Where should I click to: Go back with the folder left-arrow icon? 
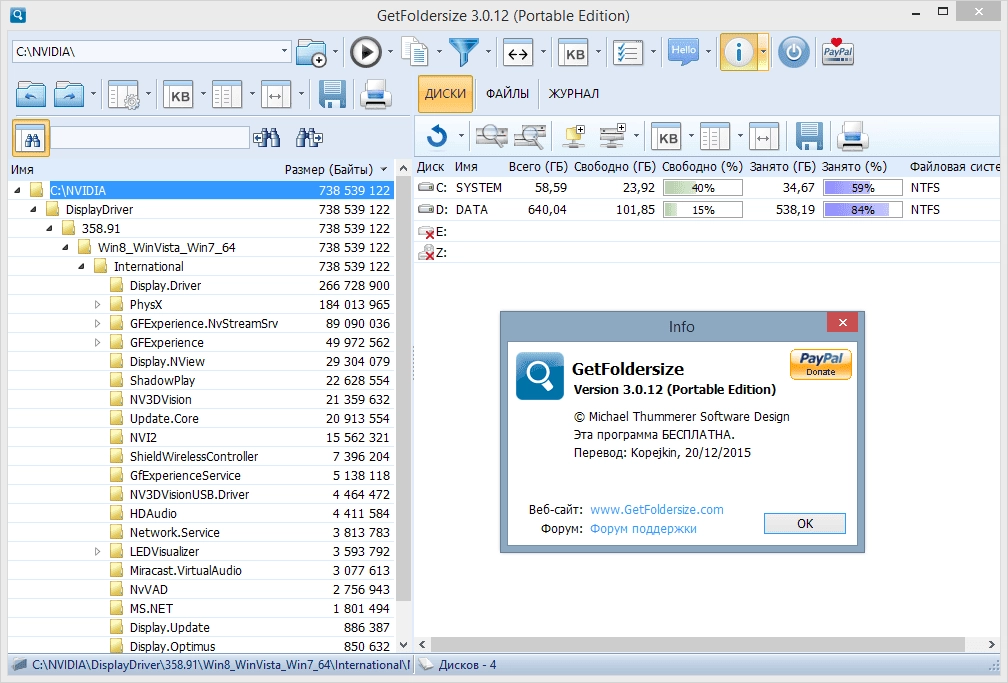pyautogui.click(x=30, y=95)
